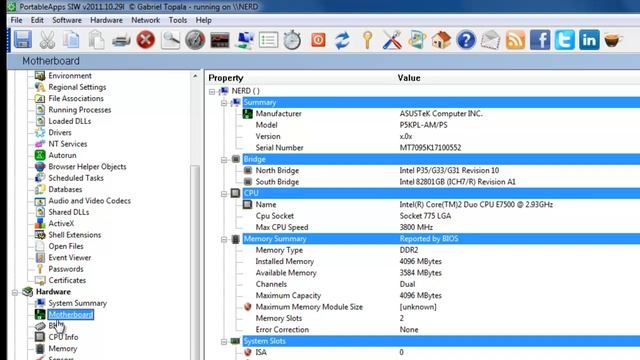The image size is (640, 360).
Task: Select Loaded DLLs in the tree
Action: point(69,121)
